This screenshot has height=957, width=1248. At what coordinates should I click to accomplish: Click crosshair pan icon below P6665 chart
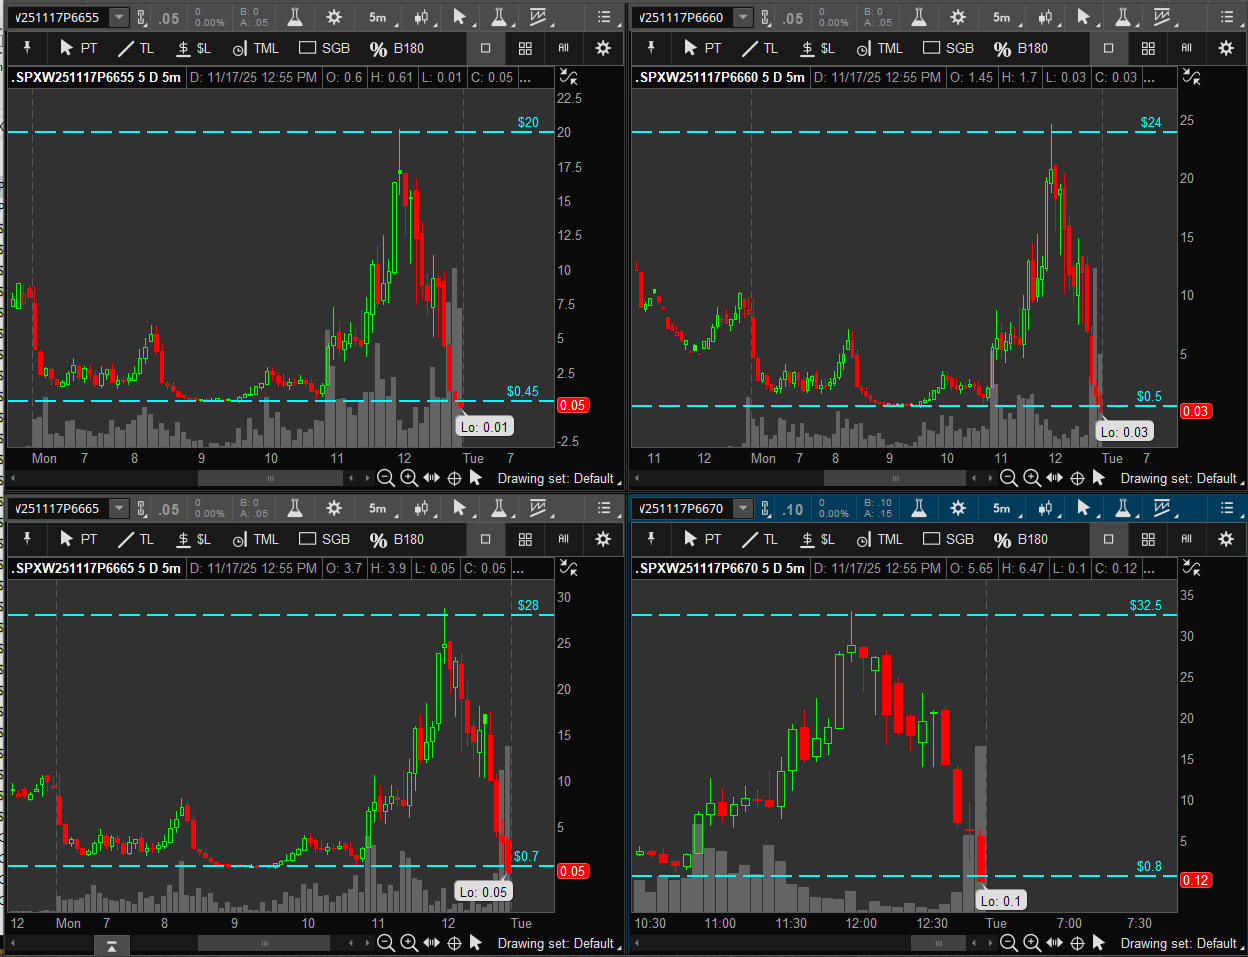454,943
